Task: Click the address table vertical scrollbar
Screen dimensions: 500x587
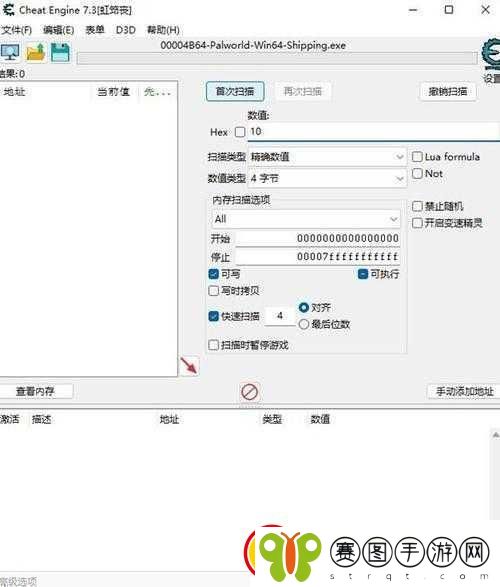Action: pyautogui.click(x=495, y=474)
